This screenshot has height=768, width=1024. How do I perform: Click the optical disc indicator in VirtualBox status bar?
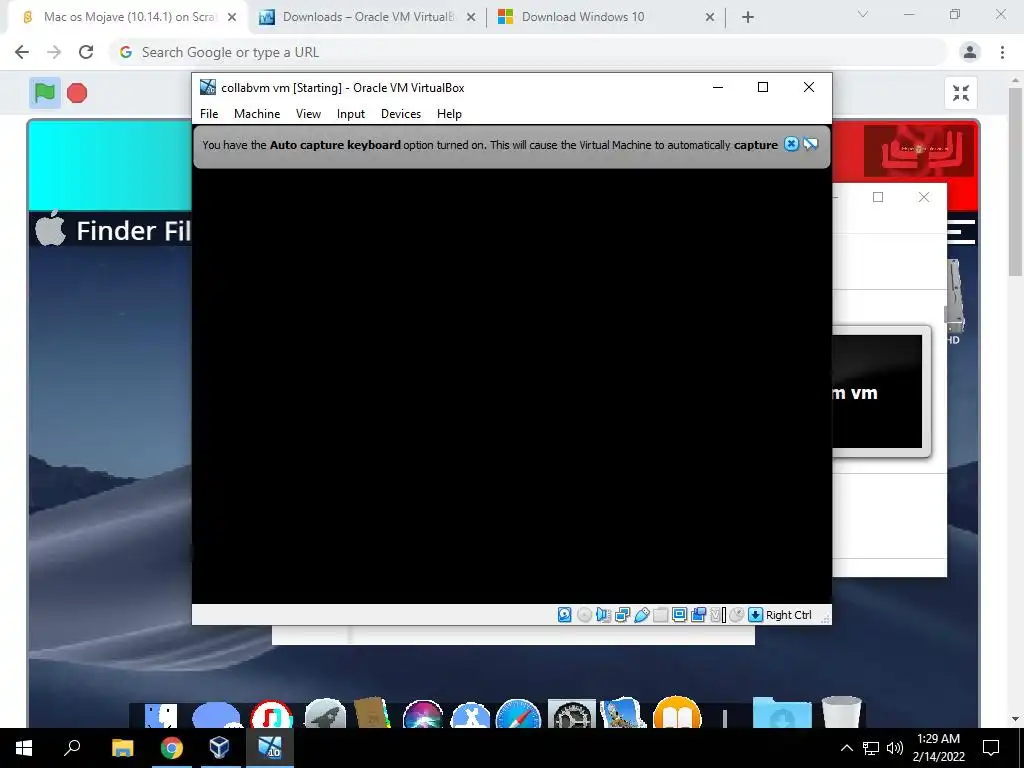(x=584, y=615)
